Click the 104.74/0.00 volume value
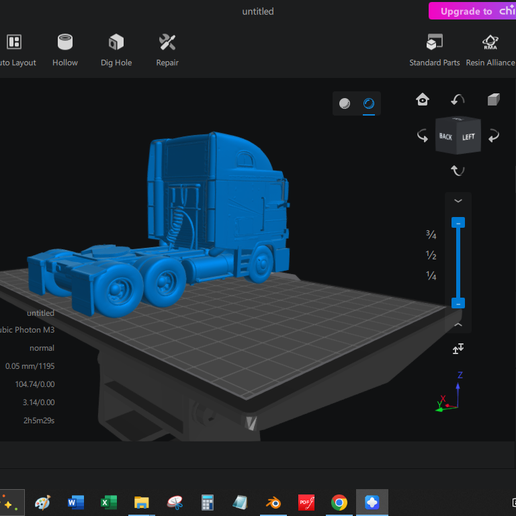The height and width of the screenshot is (516, 516). (35, 384)
